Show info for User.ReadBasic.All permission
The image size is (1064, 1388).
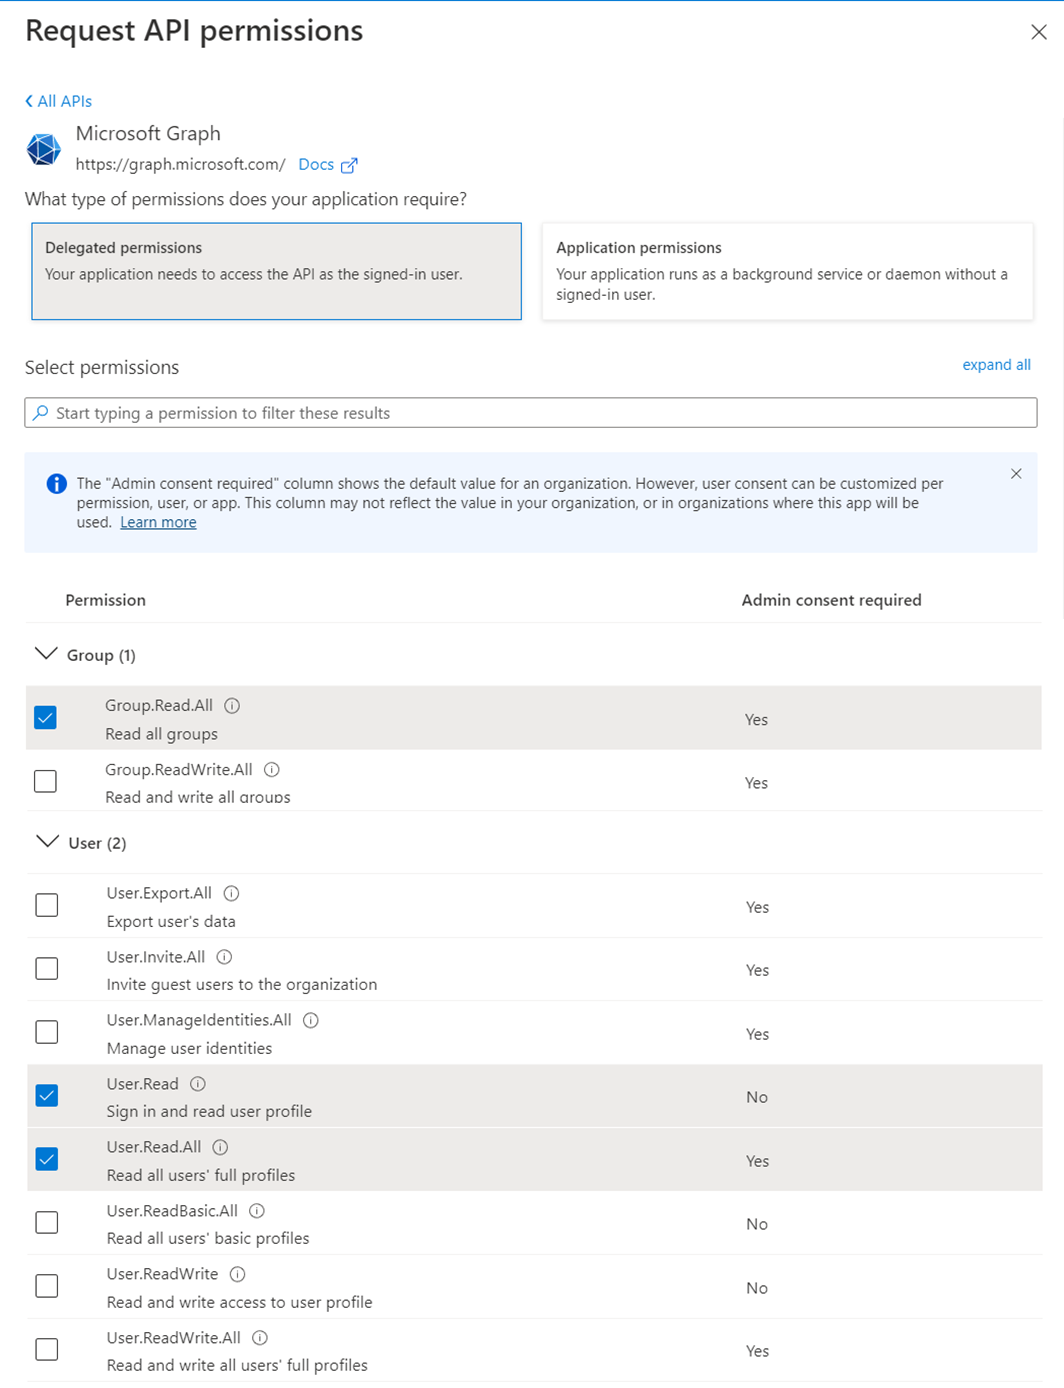pos(257,1211)
